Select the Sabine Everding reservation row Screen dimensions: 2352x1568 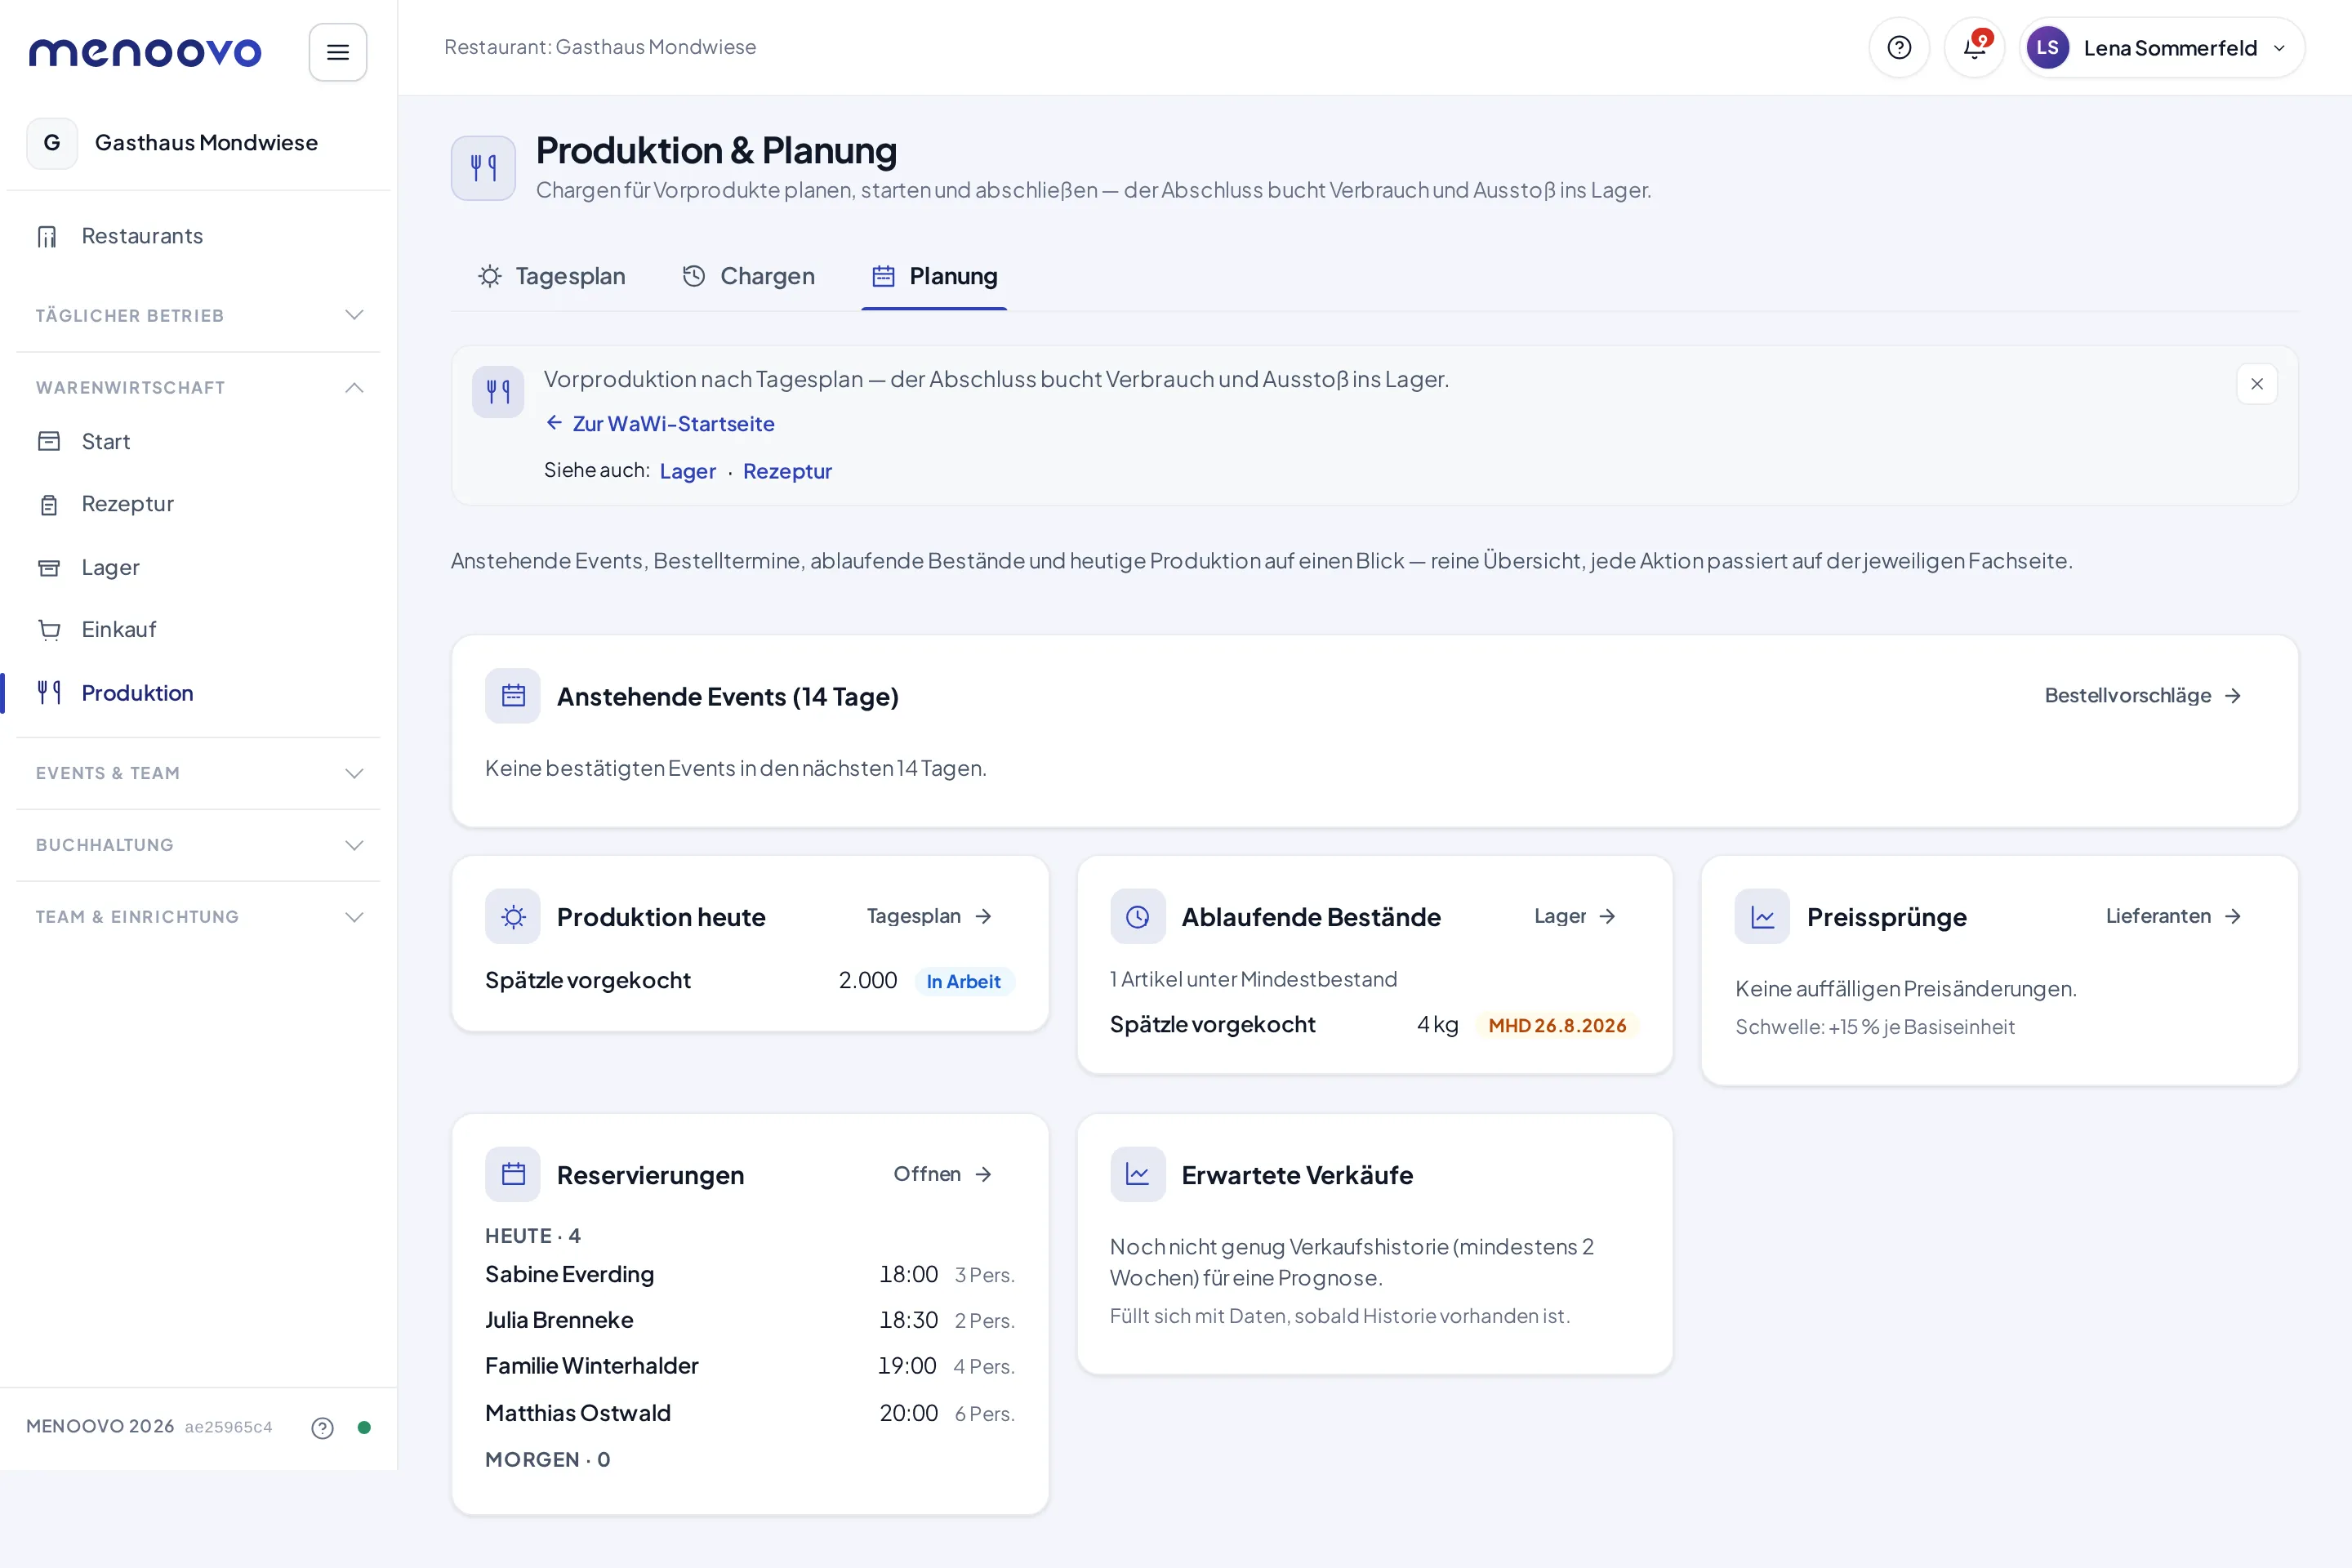coord(750,1274)
